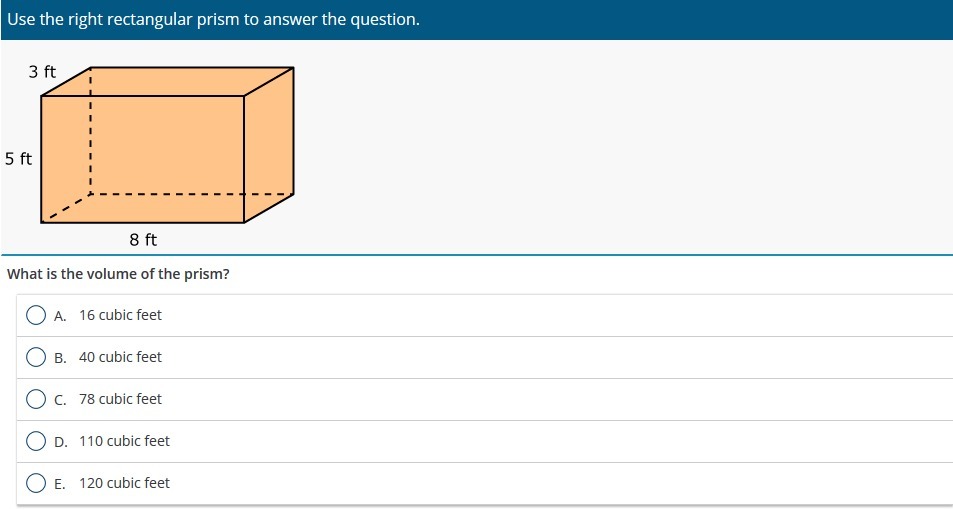Click the front face of the prism
Viewport: 953px width, 510px height.
142,159
